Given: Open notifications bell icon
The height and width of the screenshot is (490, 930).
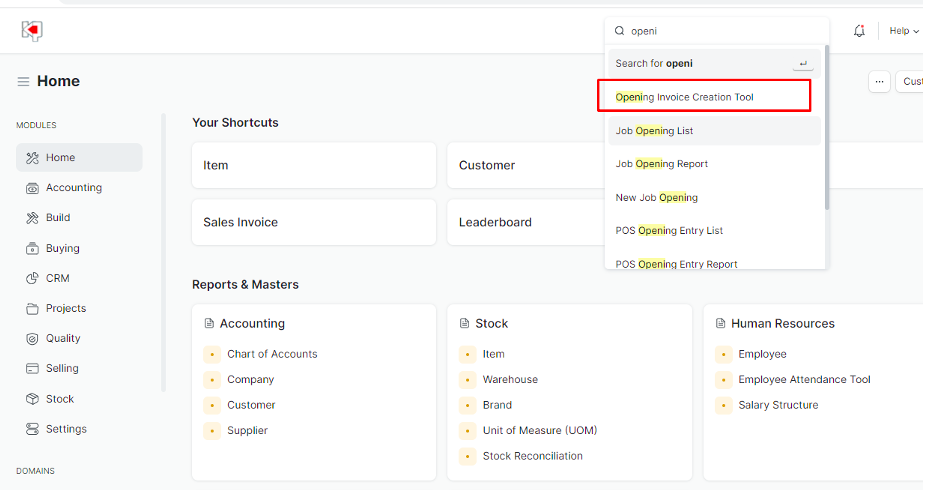Looking at the screenshot, I should tap(859, 31).
